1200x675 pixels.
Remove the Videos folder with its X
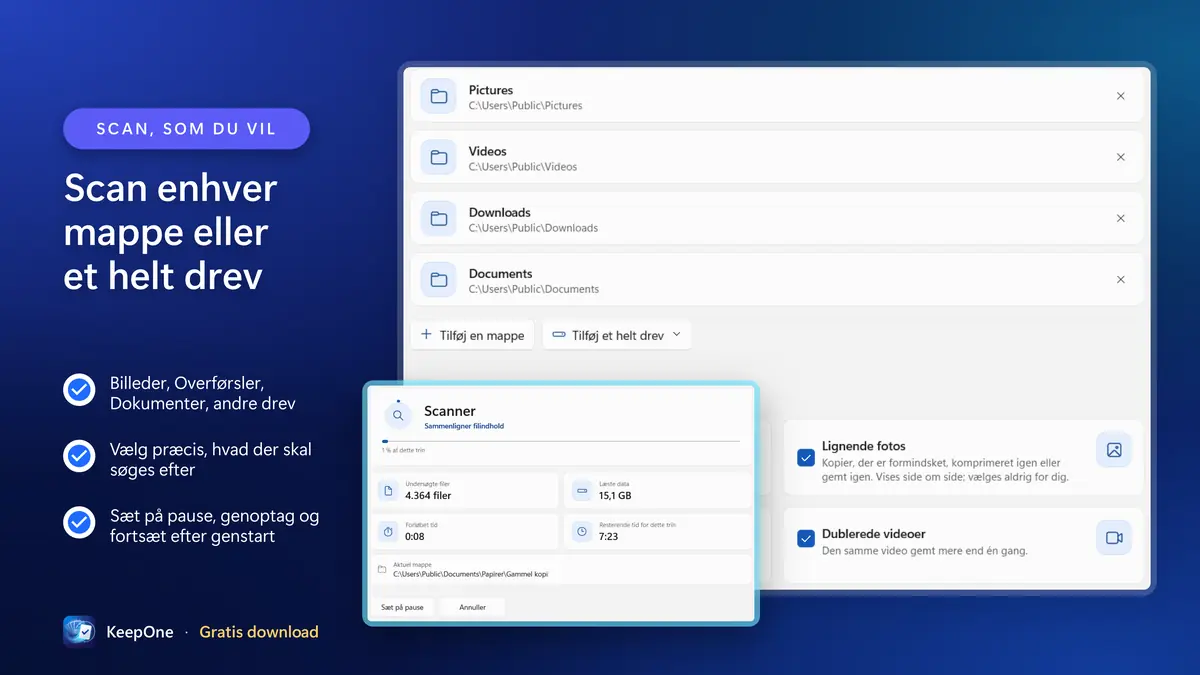(1121, 158)
